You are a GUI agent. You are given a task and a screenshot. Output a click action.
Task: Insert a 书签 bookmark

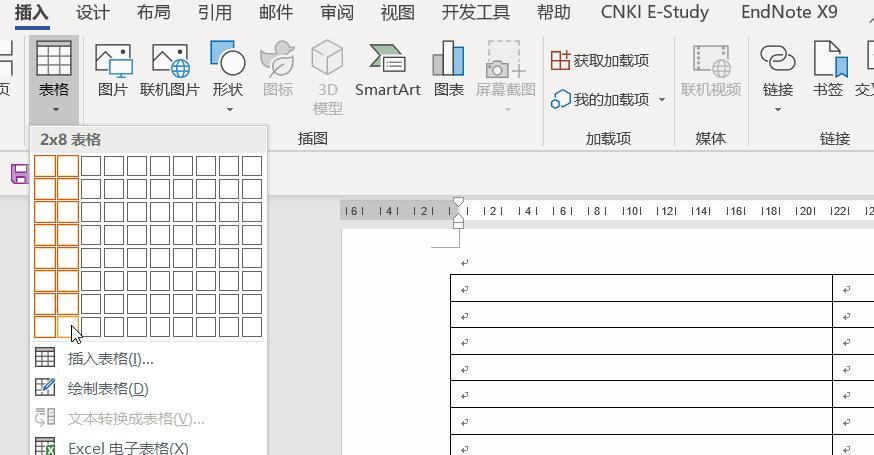click(x=828, y=70)
